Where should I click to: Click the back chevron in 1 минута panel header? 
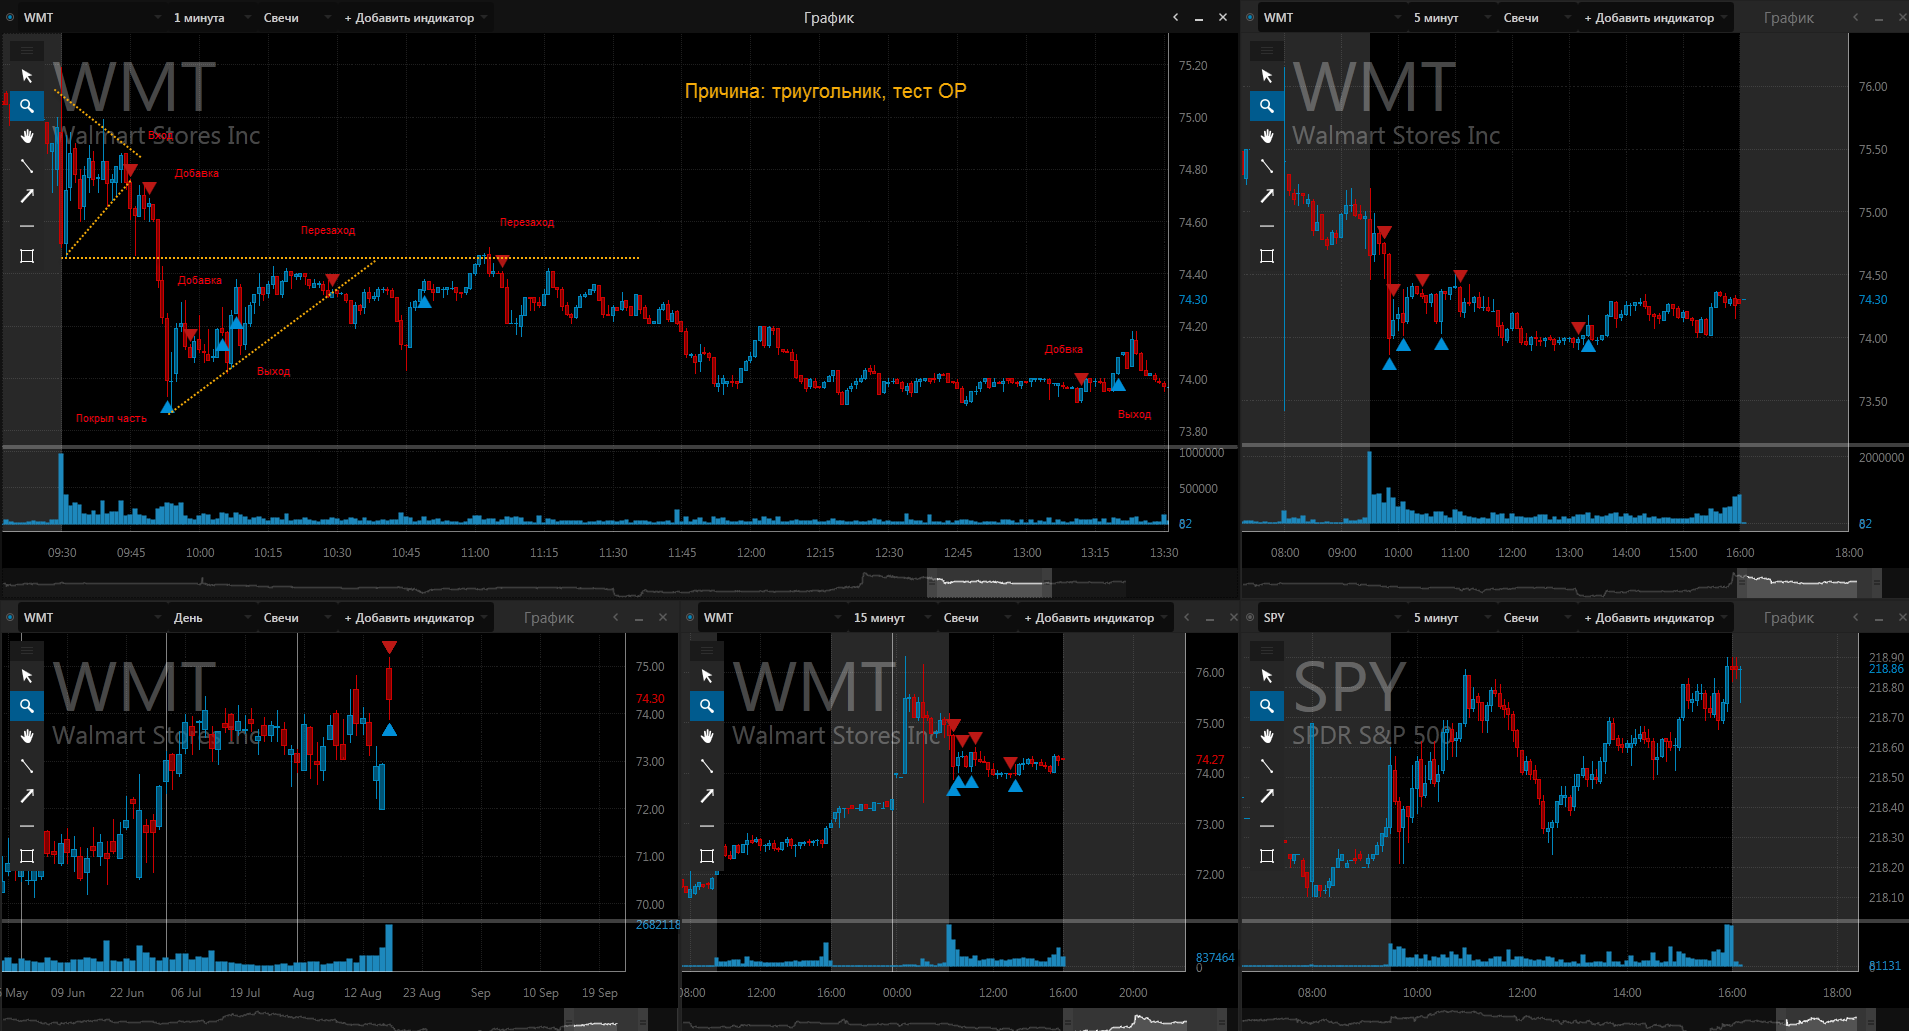pyautogui.click(x=1176, y=17)
